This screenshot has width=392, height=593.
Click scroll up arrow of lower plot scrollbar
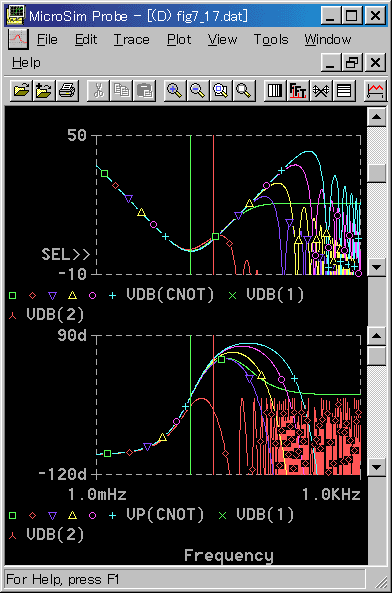click(x=377, y=336)
